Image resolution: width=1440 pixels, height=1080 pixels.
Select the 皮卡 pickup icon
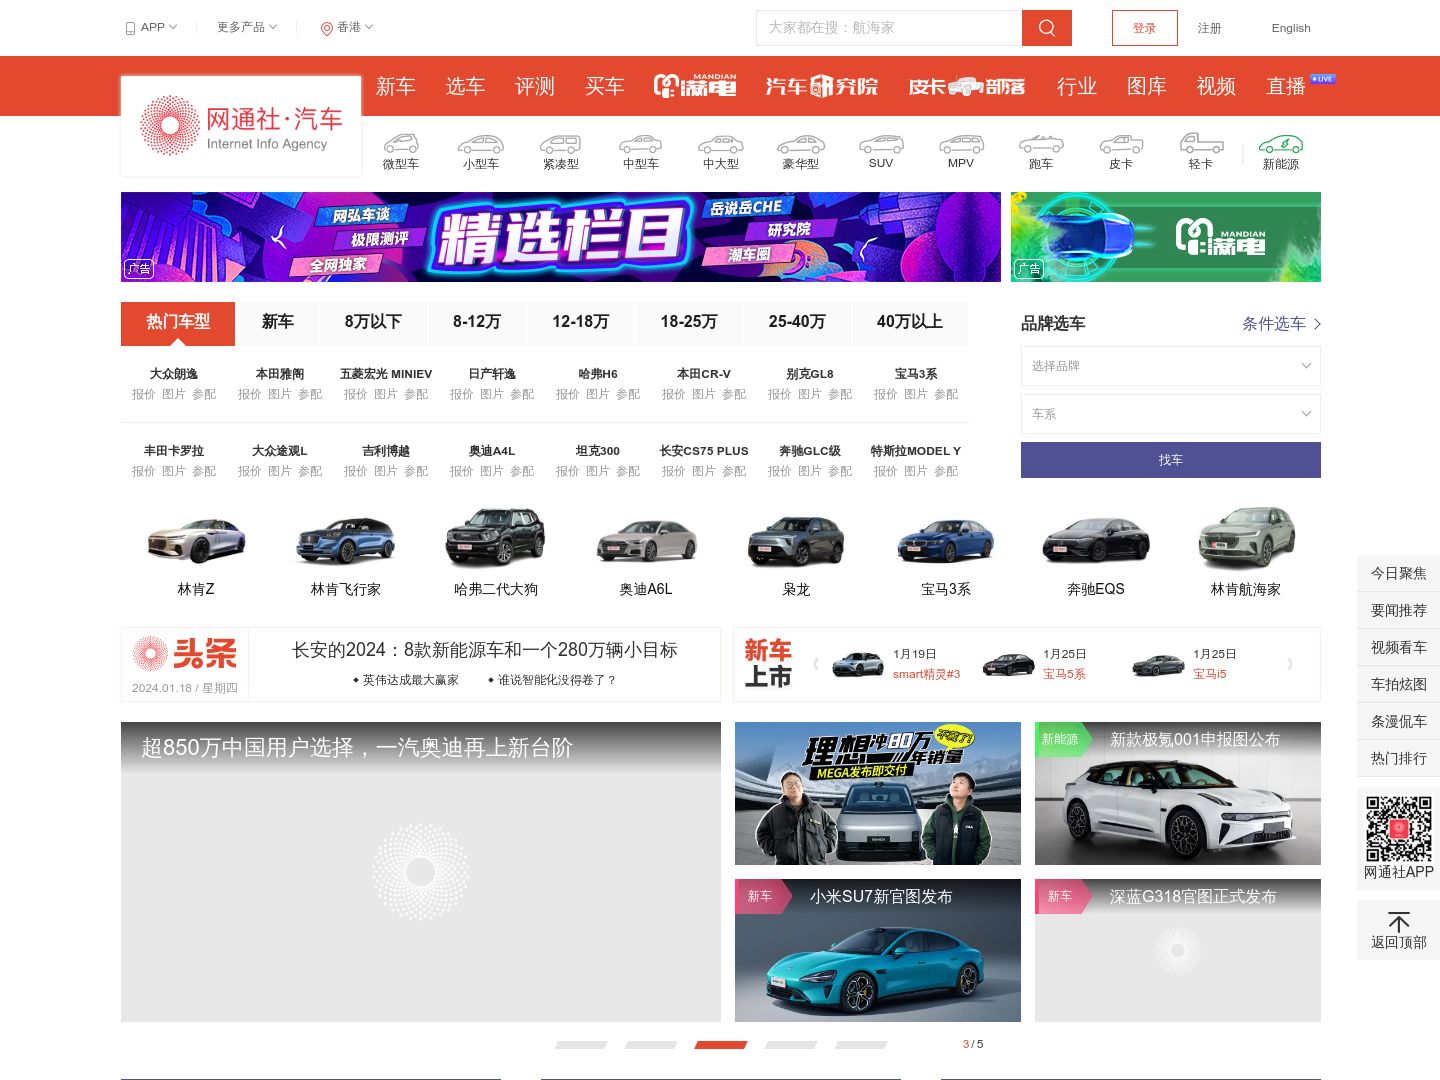tap(1121, 144)
